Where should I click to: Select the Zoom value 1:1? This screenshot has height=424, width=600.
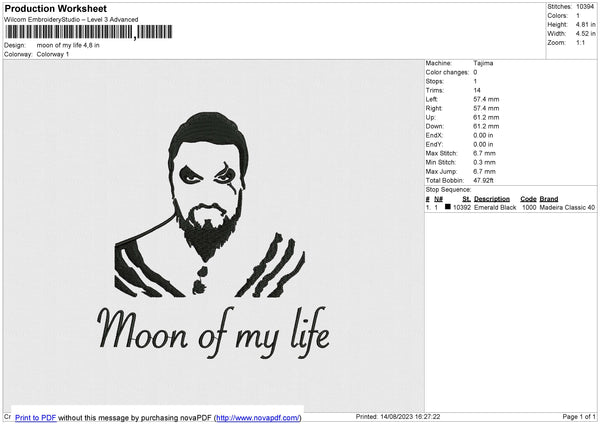coord(580,43)
